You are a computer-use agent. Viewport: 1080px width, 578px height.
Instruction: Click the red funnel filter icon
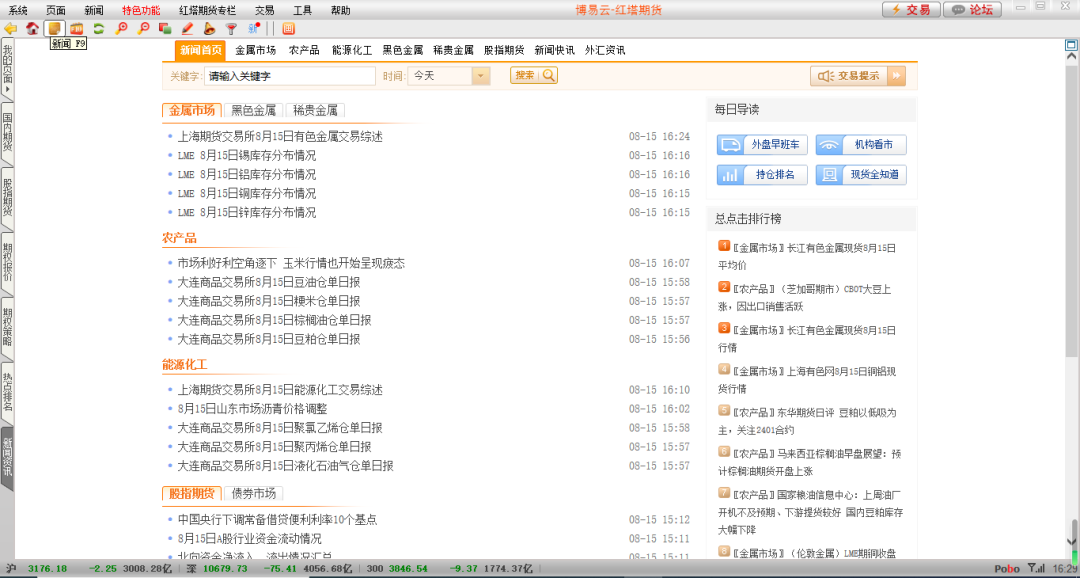(231, 28)
